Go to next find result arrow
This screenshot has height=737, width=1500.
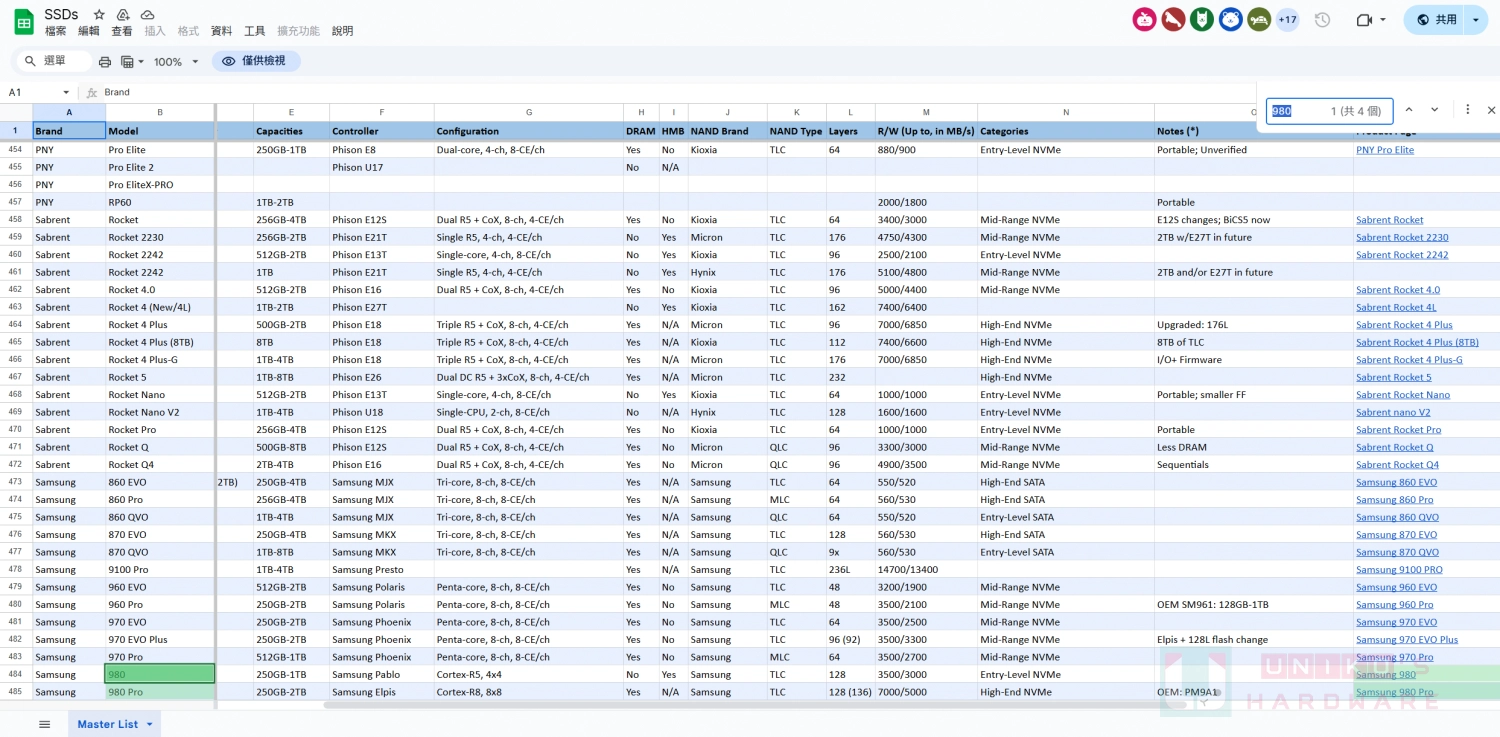tap(1434, 110)
